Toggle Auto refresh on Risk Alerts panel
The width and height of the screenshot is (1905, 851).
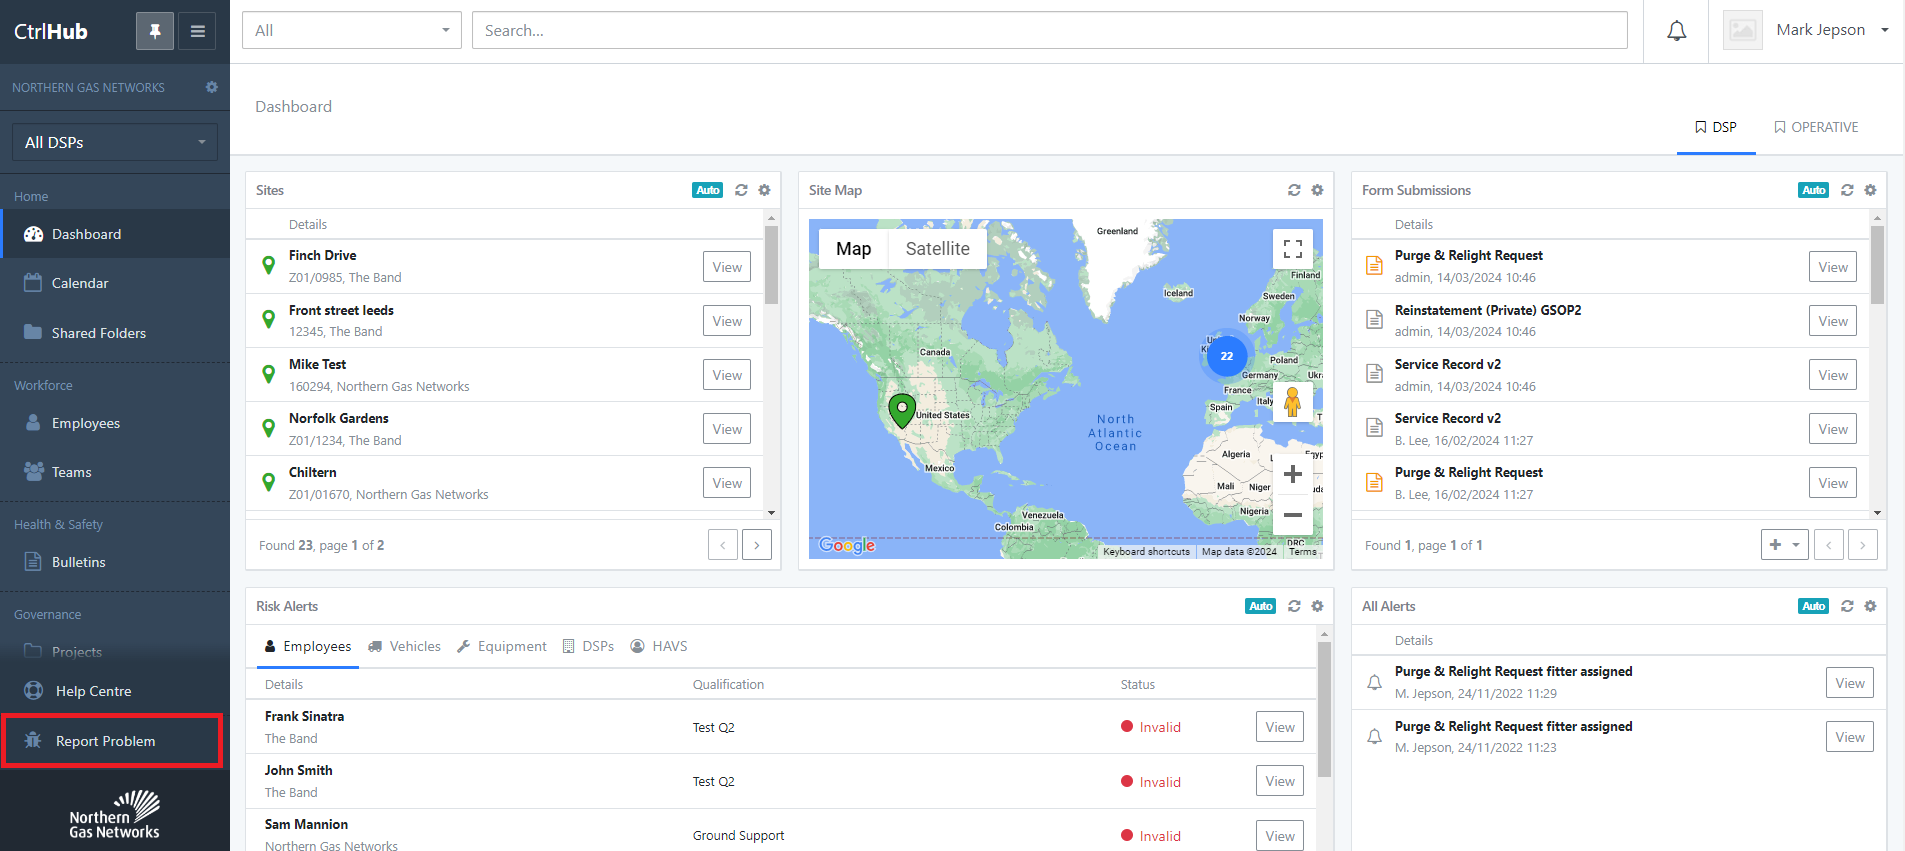1261,606
